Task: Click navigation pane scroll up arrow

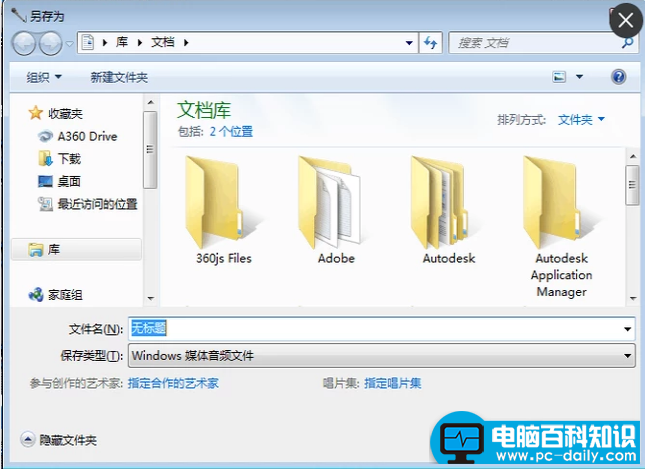Action: click(x=151, y=102)
